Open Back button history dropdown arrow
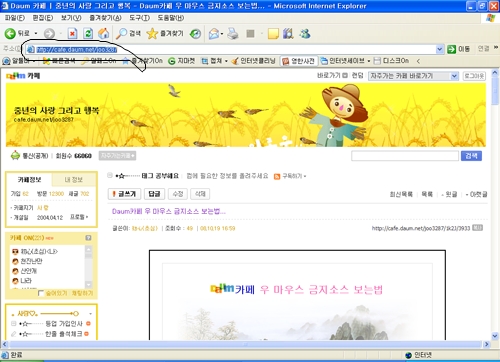Viewport: 500px width, 362px height. coord(36,33)
